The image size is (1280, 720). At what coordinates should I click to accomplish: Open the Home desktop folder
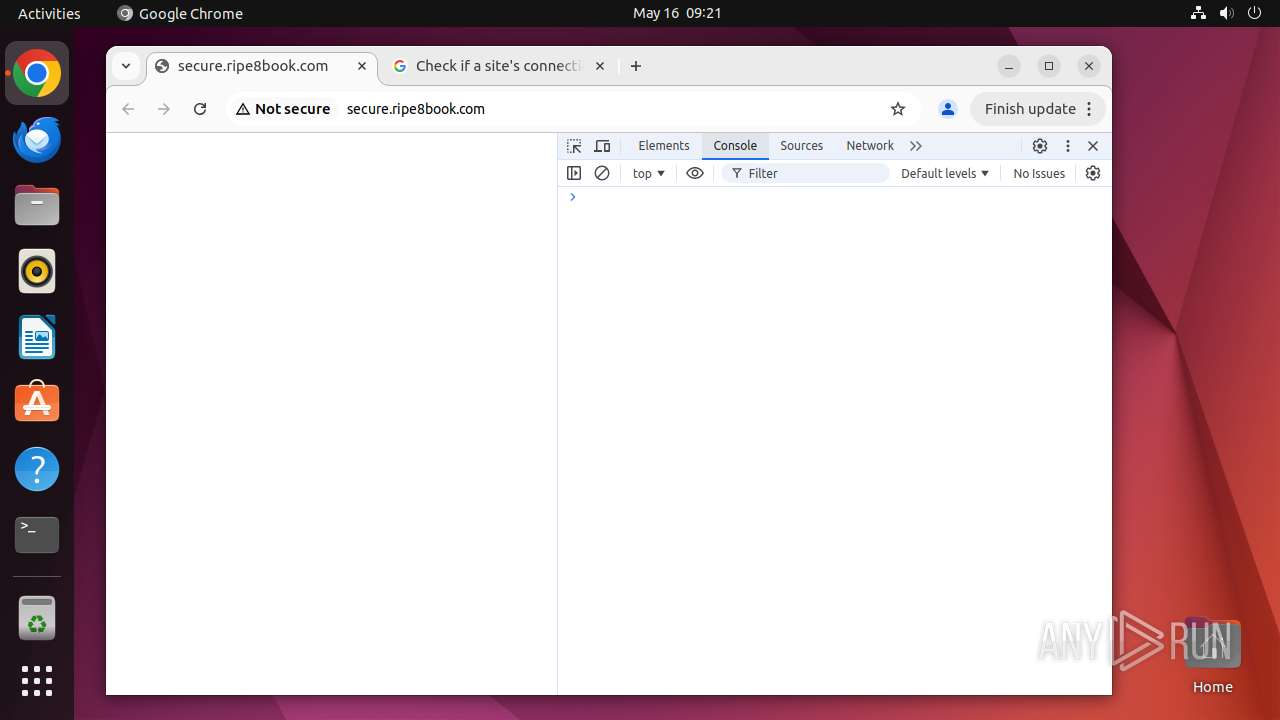(1212, 655)
